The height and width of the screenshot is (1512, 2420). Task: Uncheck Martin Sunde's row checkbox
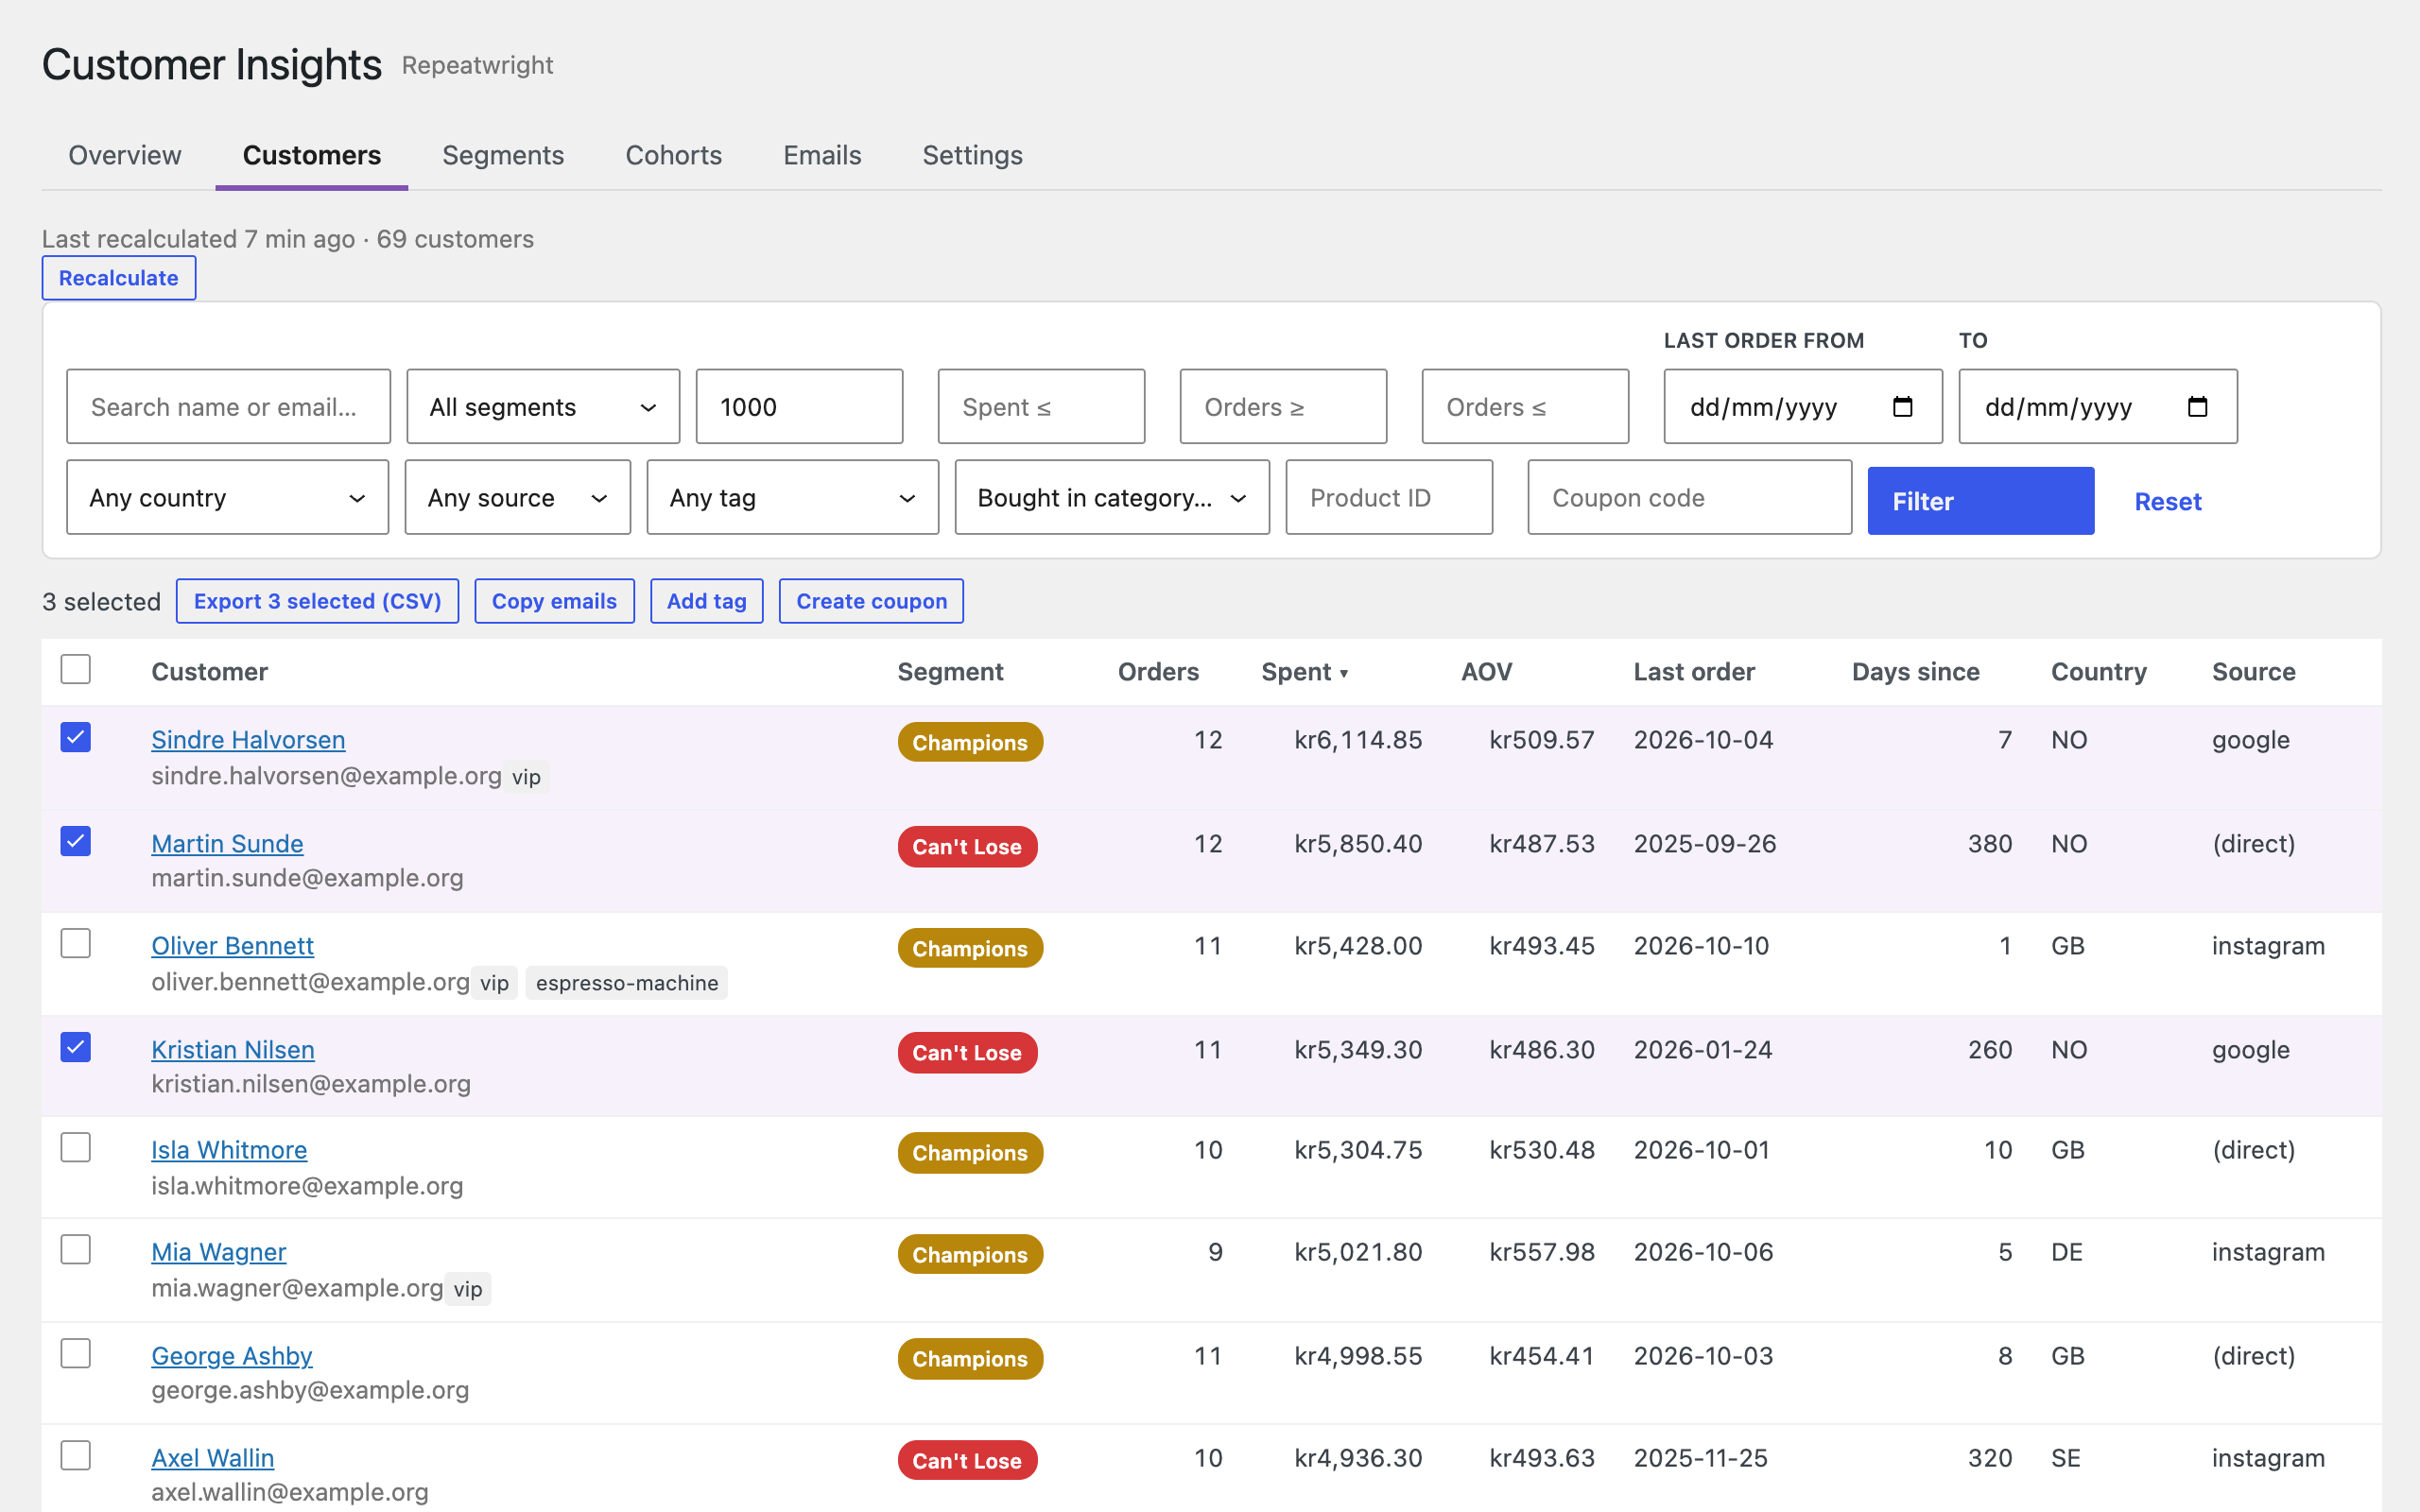pos(76,841)
